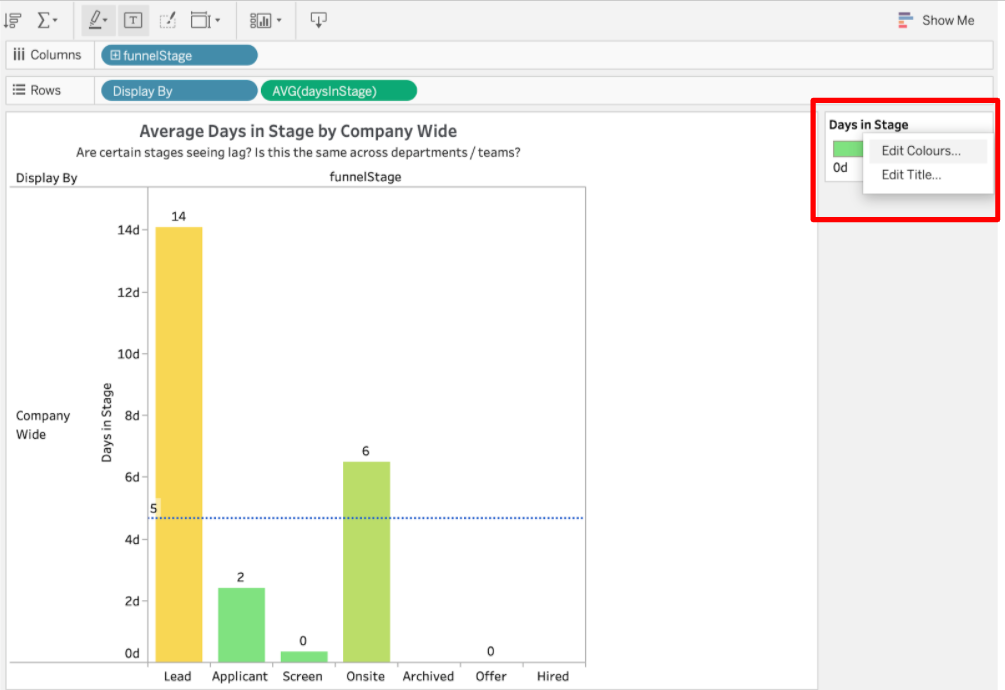1005x690 pixels.
Task: Click the Highlight pen tool icon
Action: pos(97,20)
